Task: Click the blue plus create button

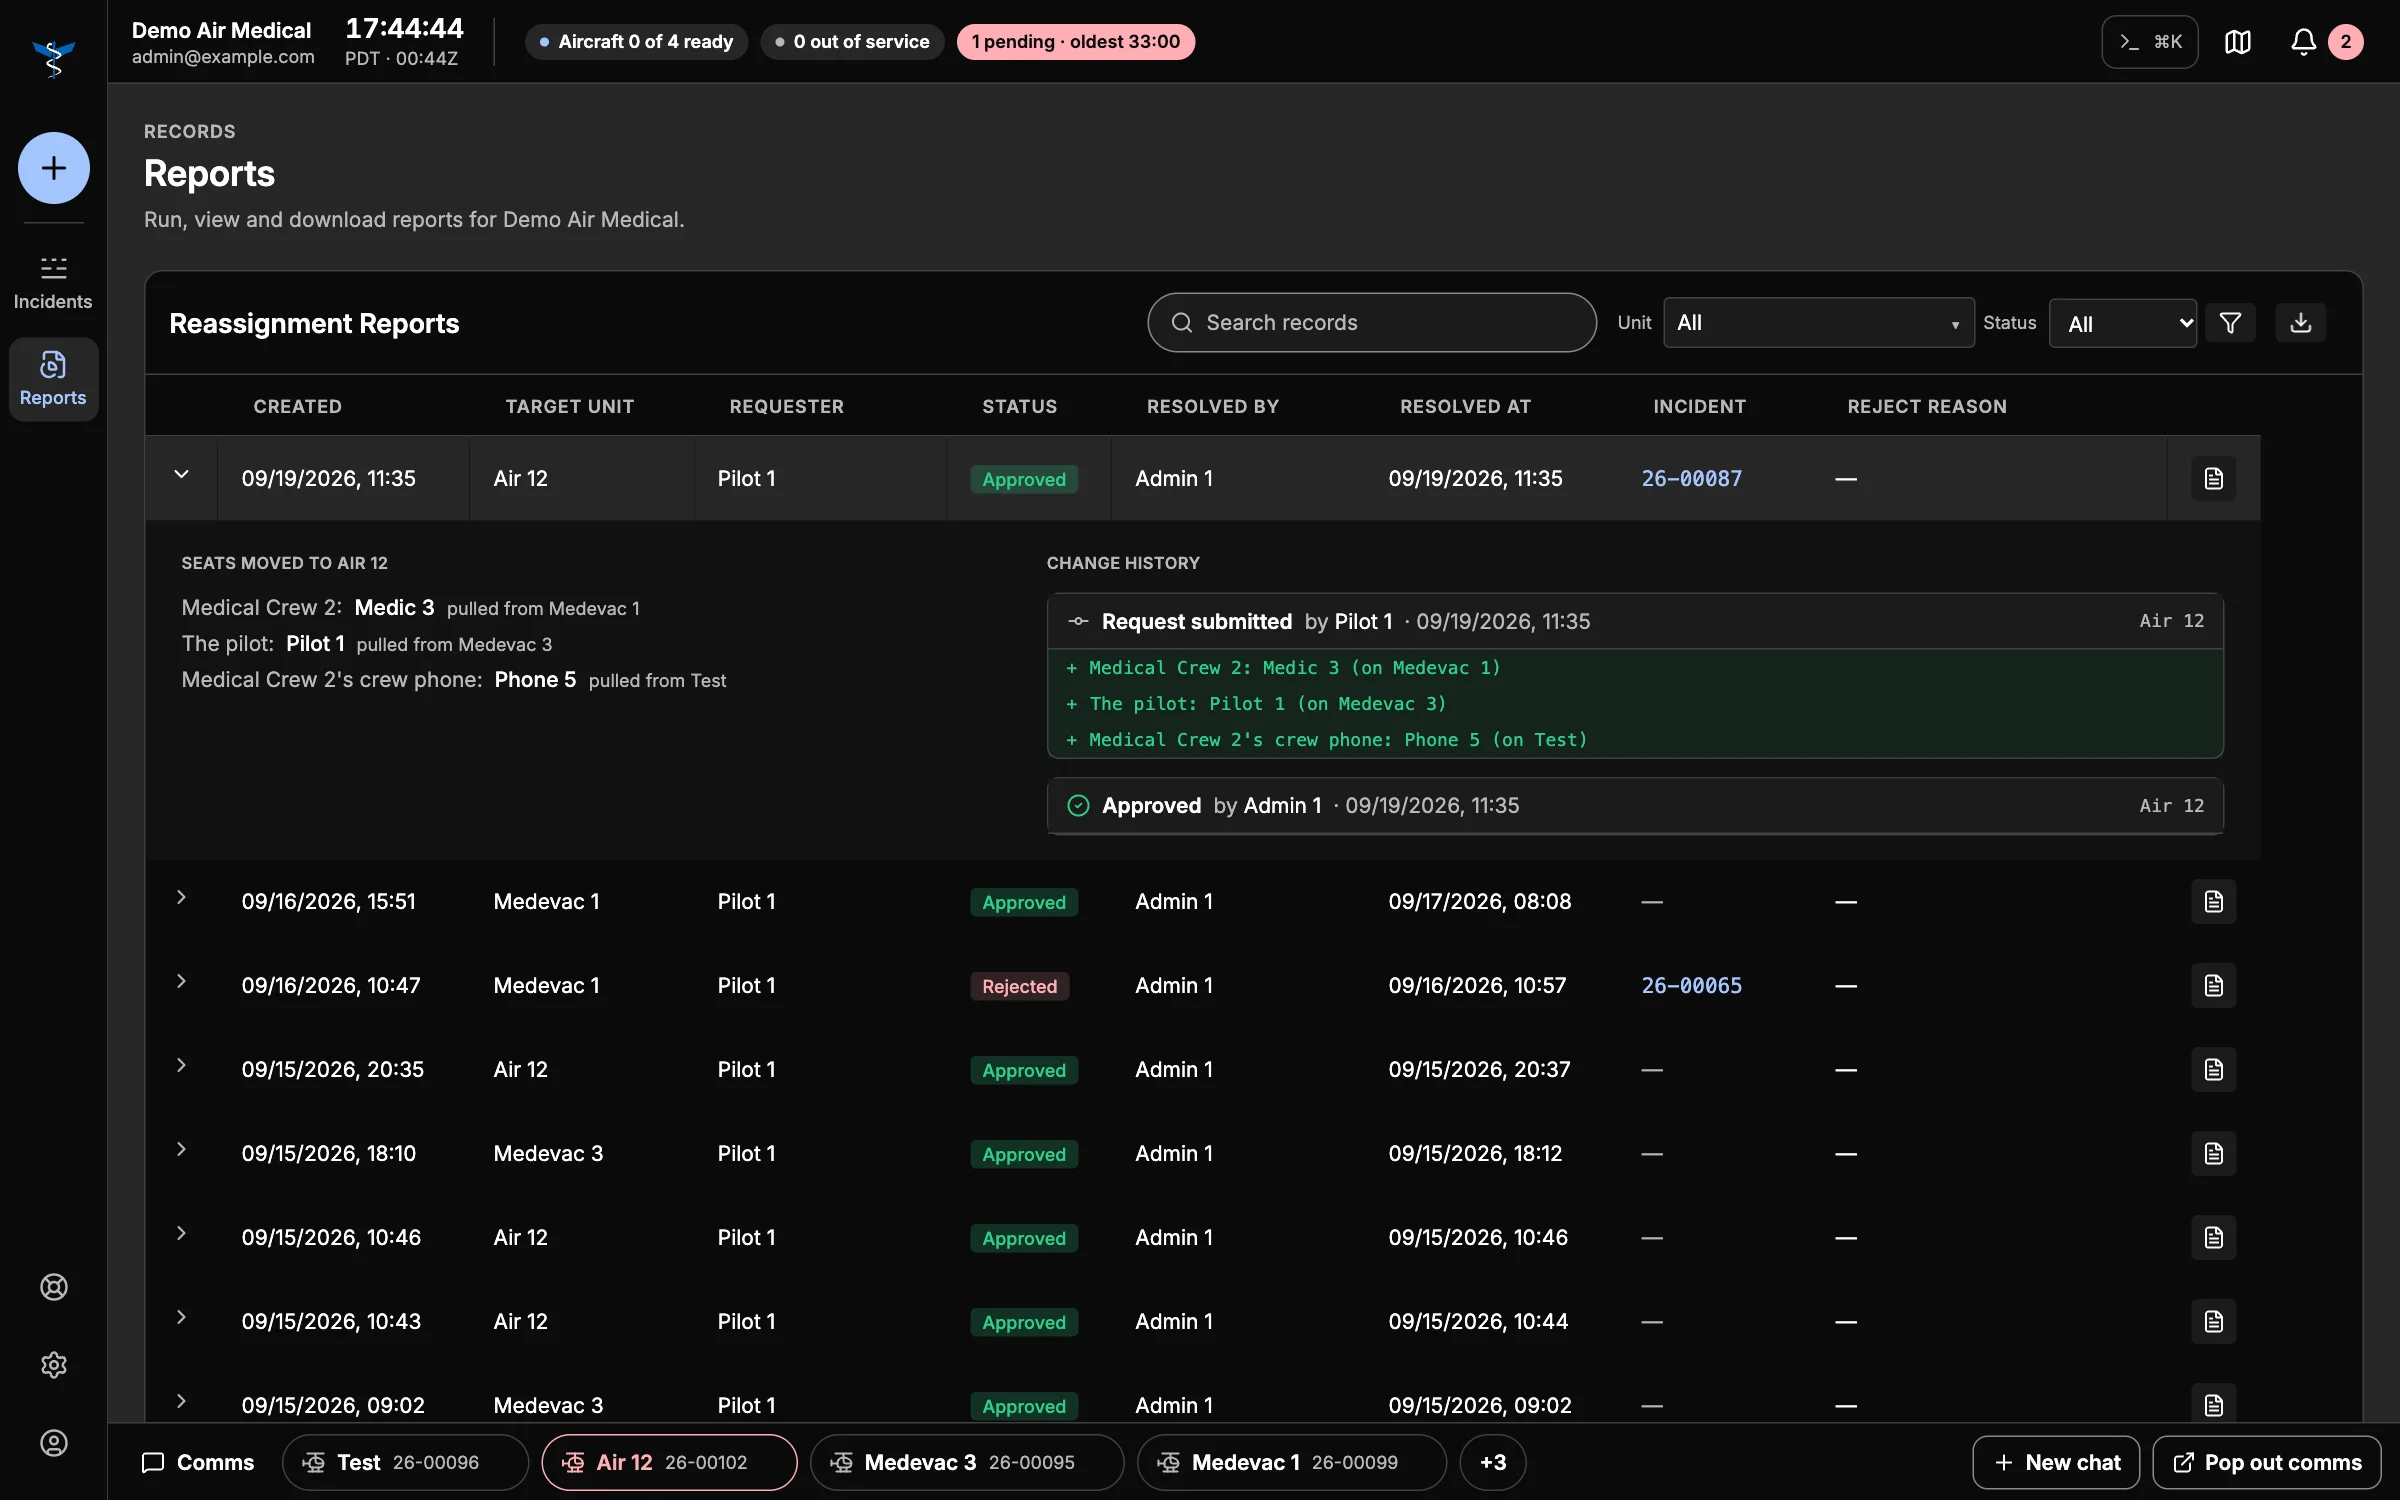Action: point(53,168)
